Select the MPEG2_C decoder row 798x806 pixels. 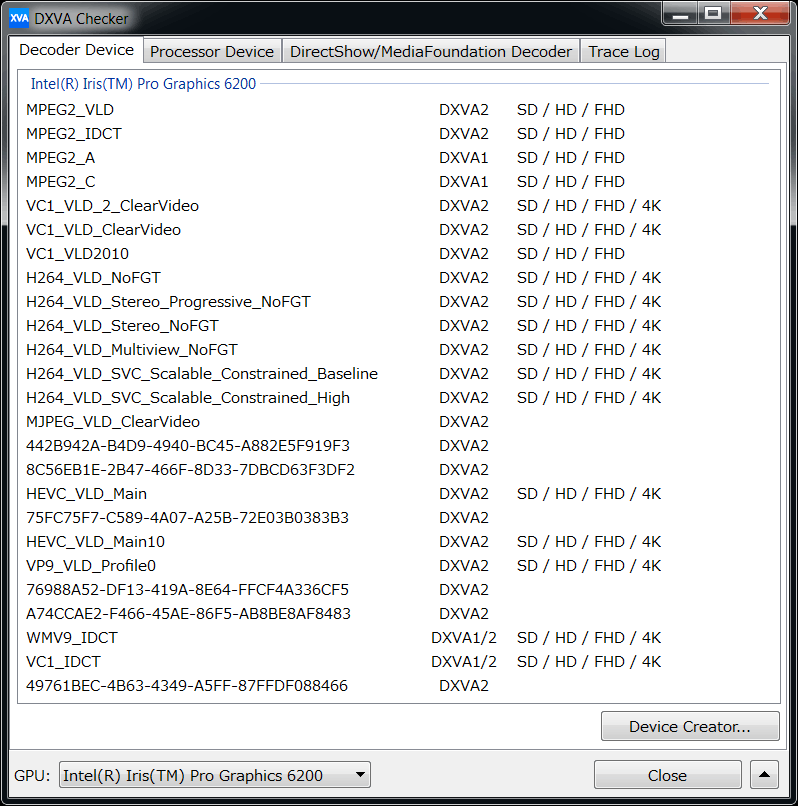(x=398, y=181)
